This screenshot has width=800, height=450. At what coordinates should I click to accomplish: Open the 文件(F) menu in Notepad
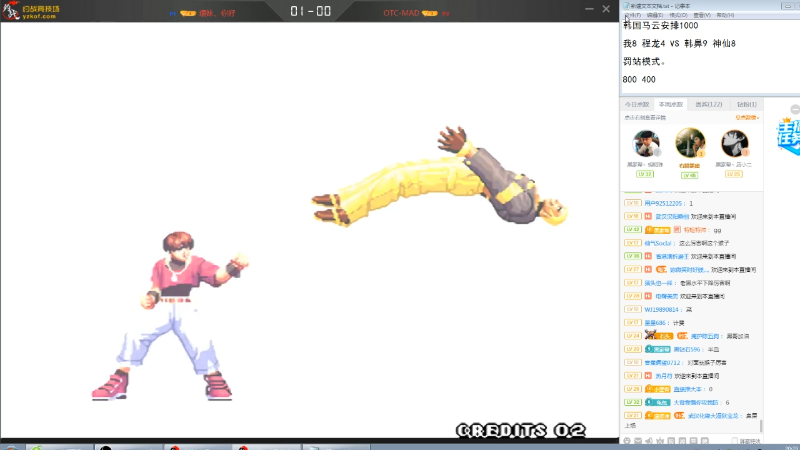tap(632, 15)
